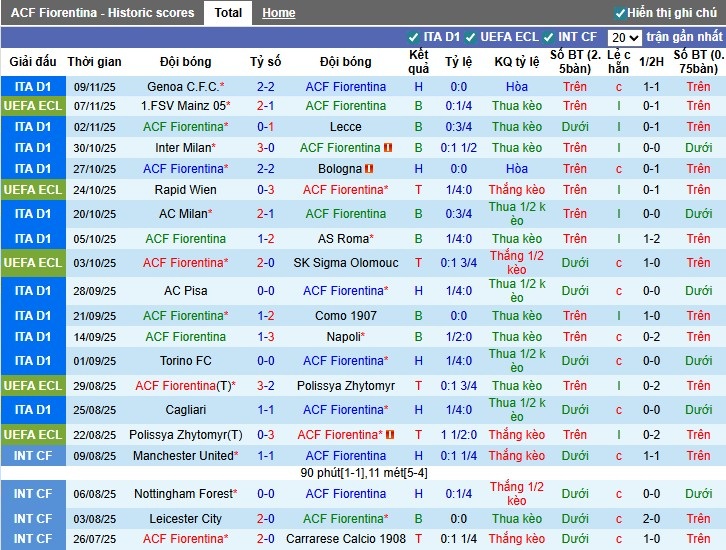Click the 2-0 score against SK Sigma Olomouc
The width and height of the screenshot is (726, 550).
point(265,263)
